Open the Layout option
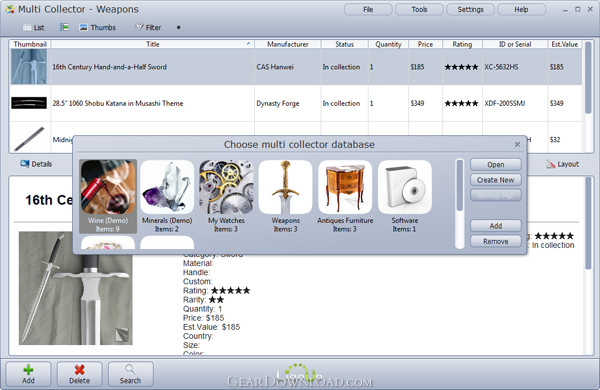Screen dimensions: 600x390 click(x=562, y=164)
